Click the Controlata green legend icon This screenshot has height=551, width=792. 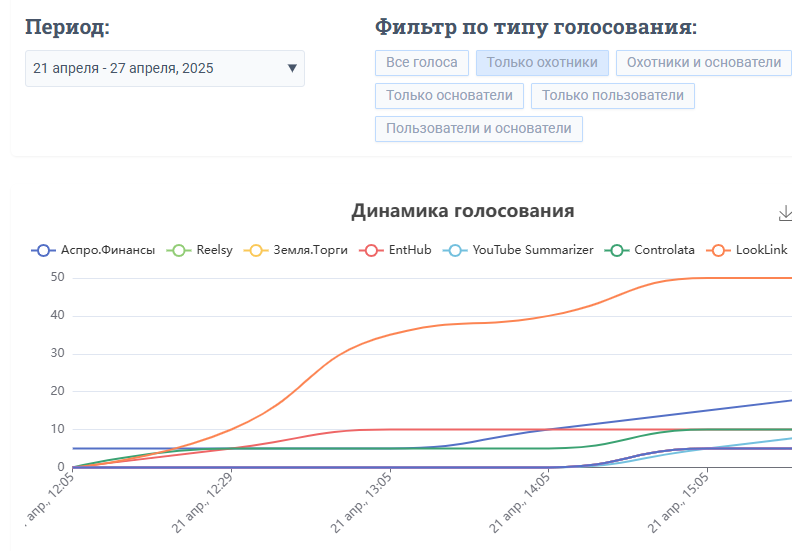point(617,250)
